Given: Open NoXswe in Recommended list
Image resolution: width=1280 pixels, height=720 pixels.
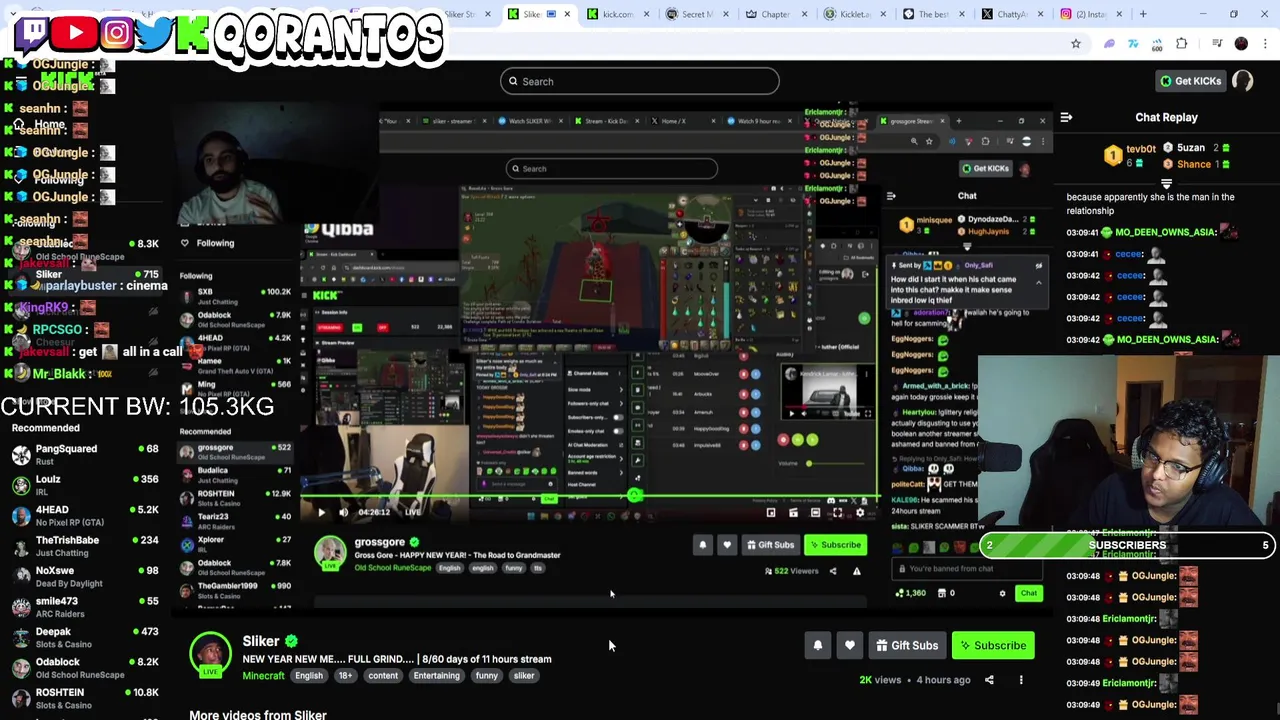Looking at the screenshot, I should [x=84, y=577].
